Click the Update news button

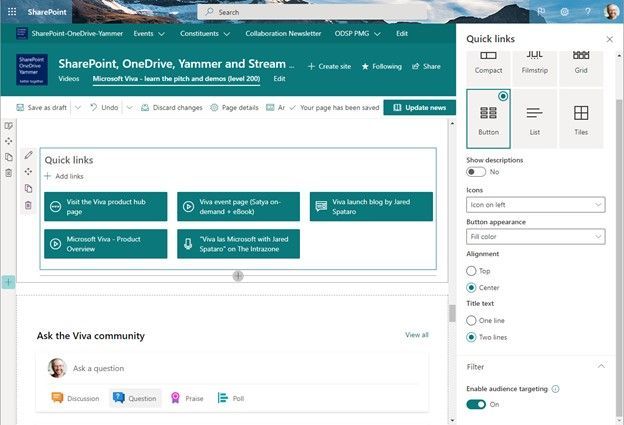click(x=419, y=107)
